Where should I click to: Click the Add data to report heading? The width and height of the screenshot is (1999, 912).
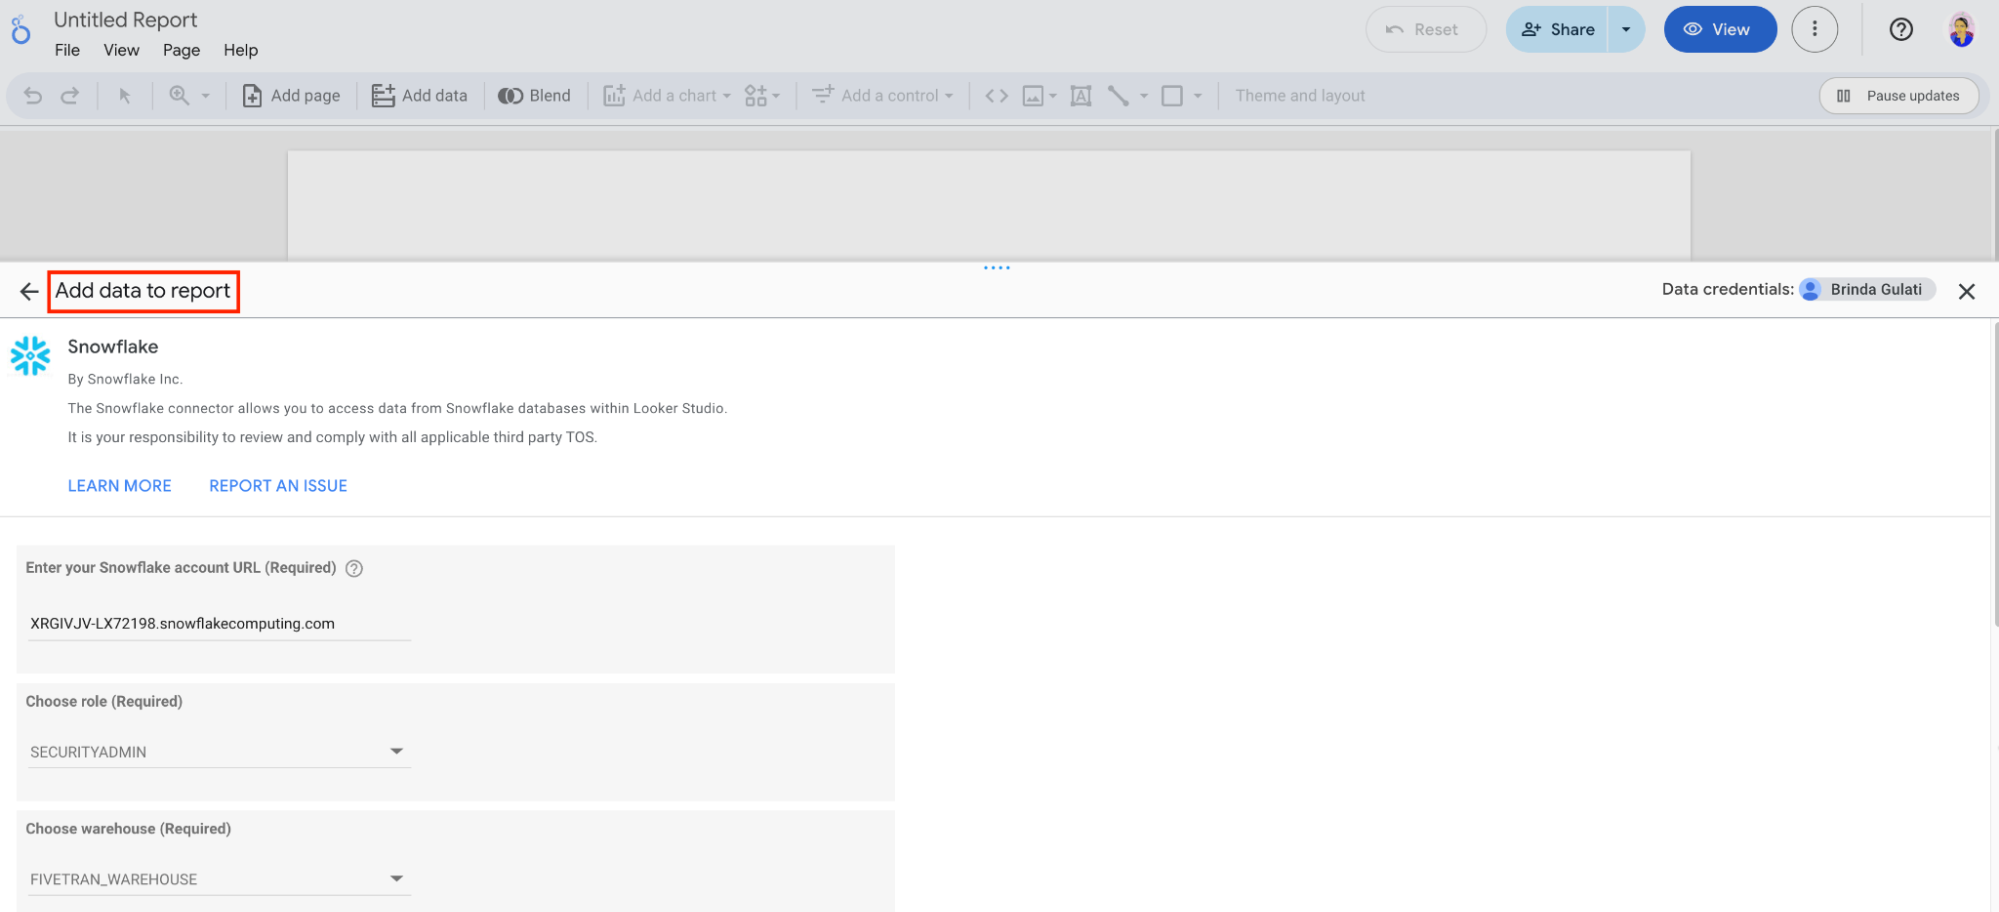[x=143, y=291]
